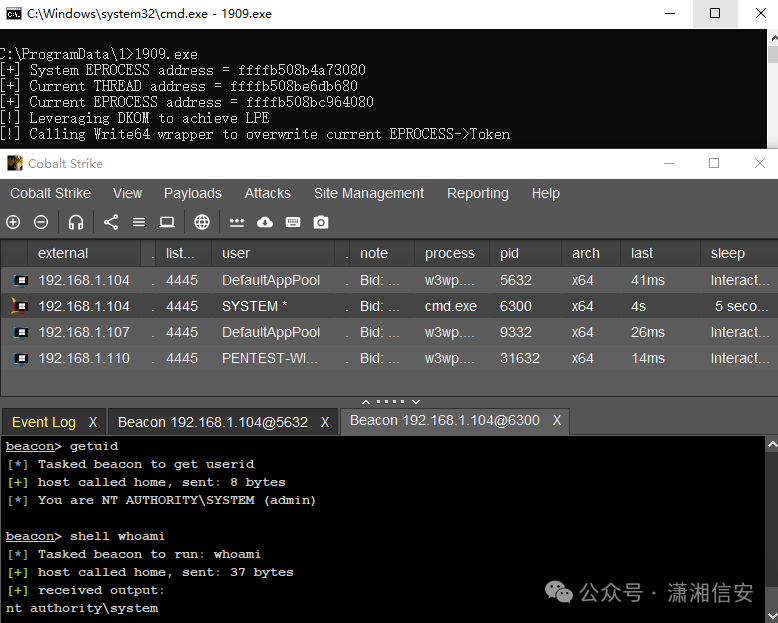Sort sessions by the listener column header
The image size is (778, 623).
pyautogui.click(x=183, y=253)
